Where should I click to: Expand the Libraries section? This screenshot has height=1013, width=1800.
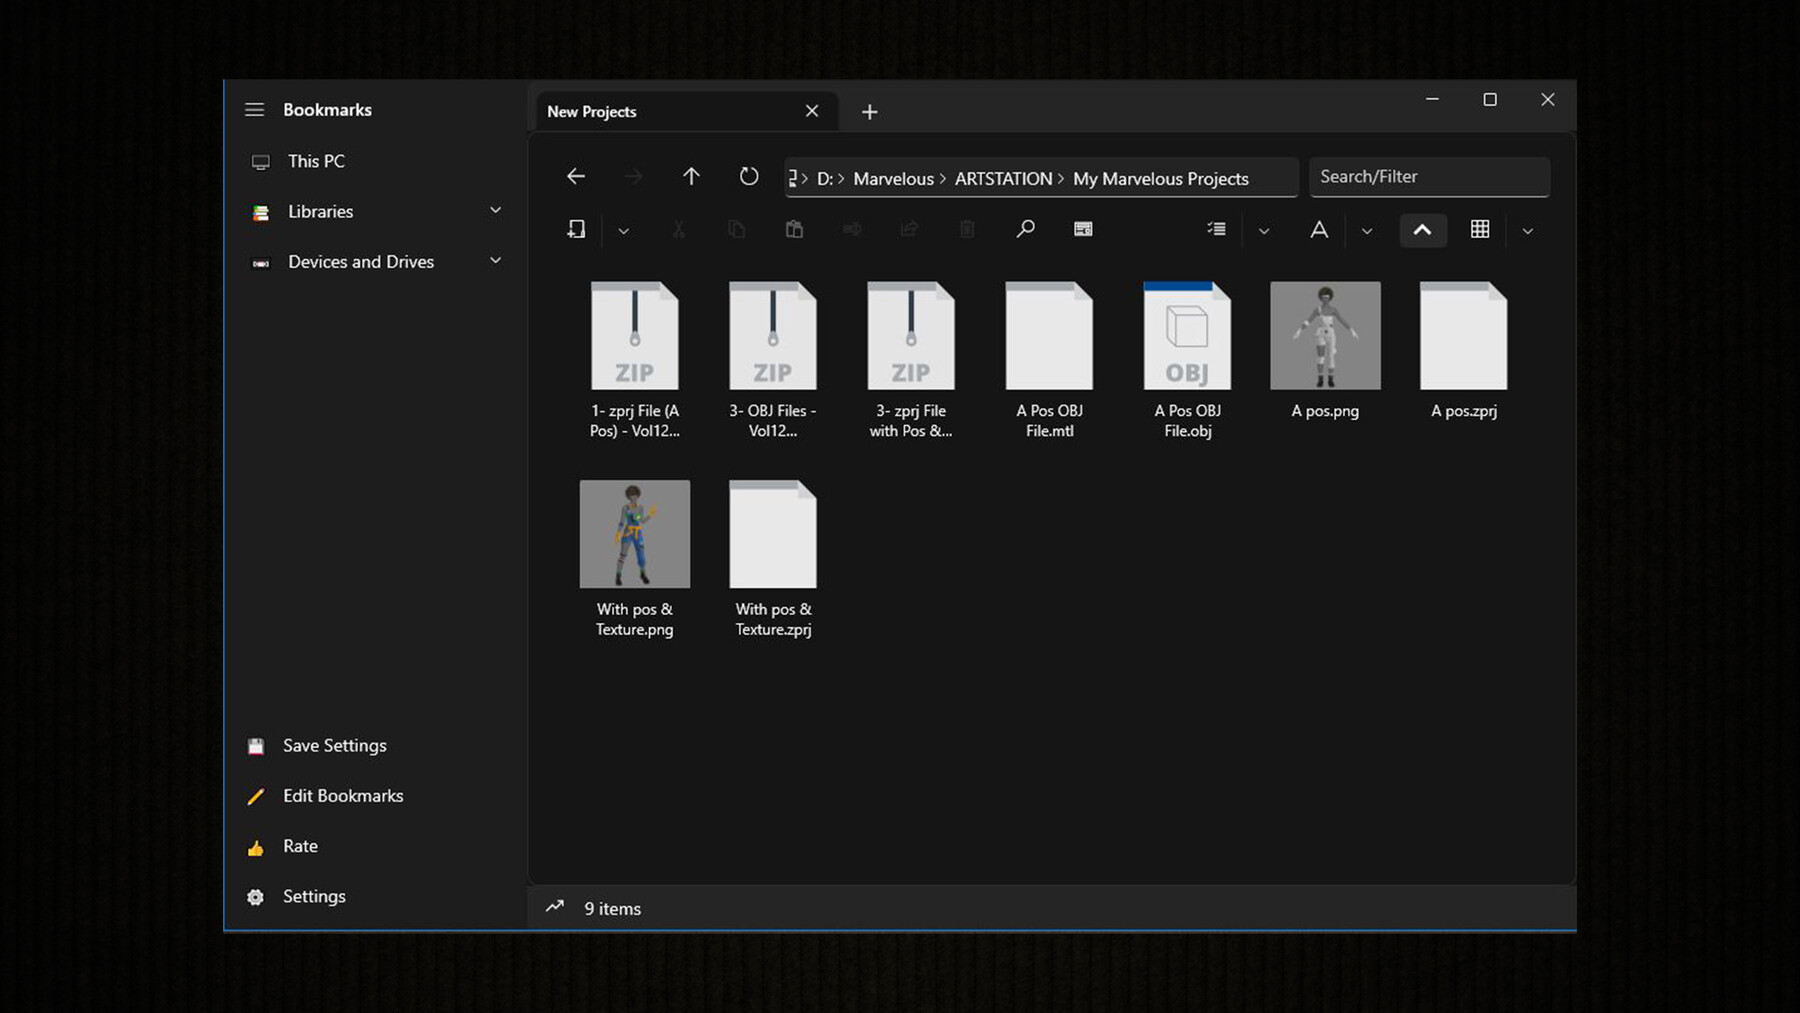495,211
